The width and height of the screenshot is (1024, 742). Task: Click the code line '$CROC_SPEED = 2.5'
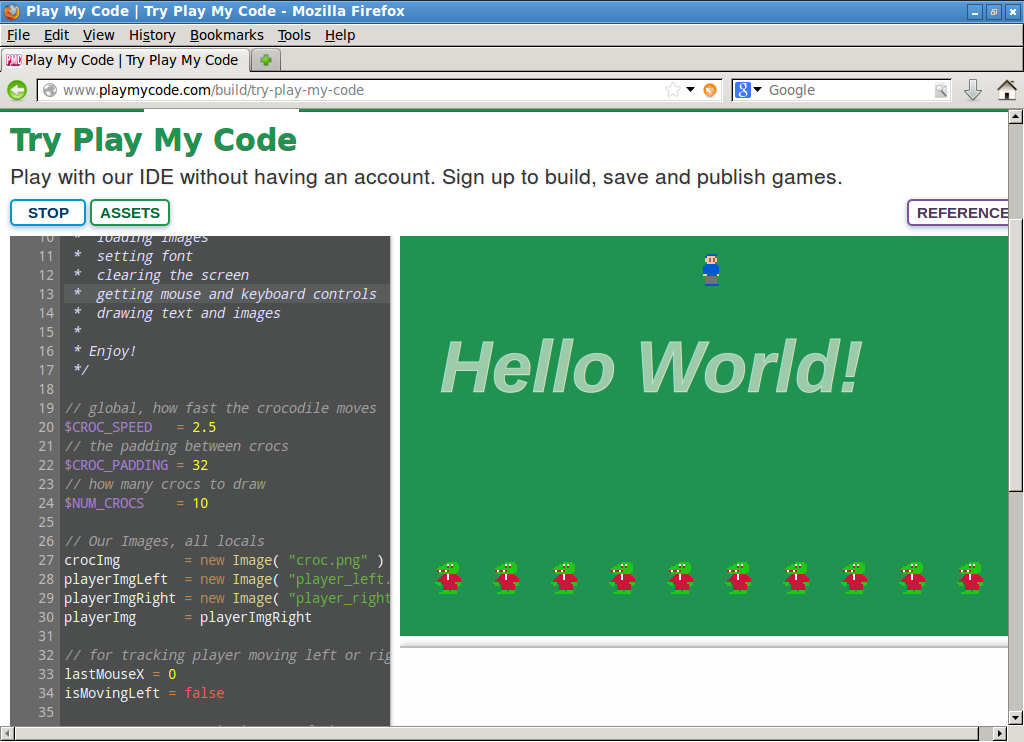140,427
